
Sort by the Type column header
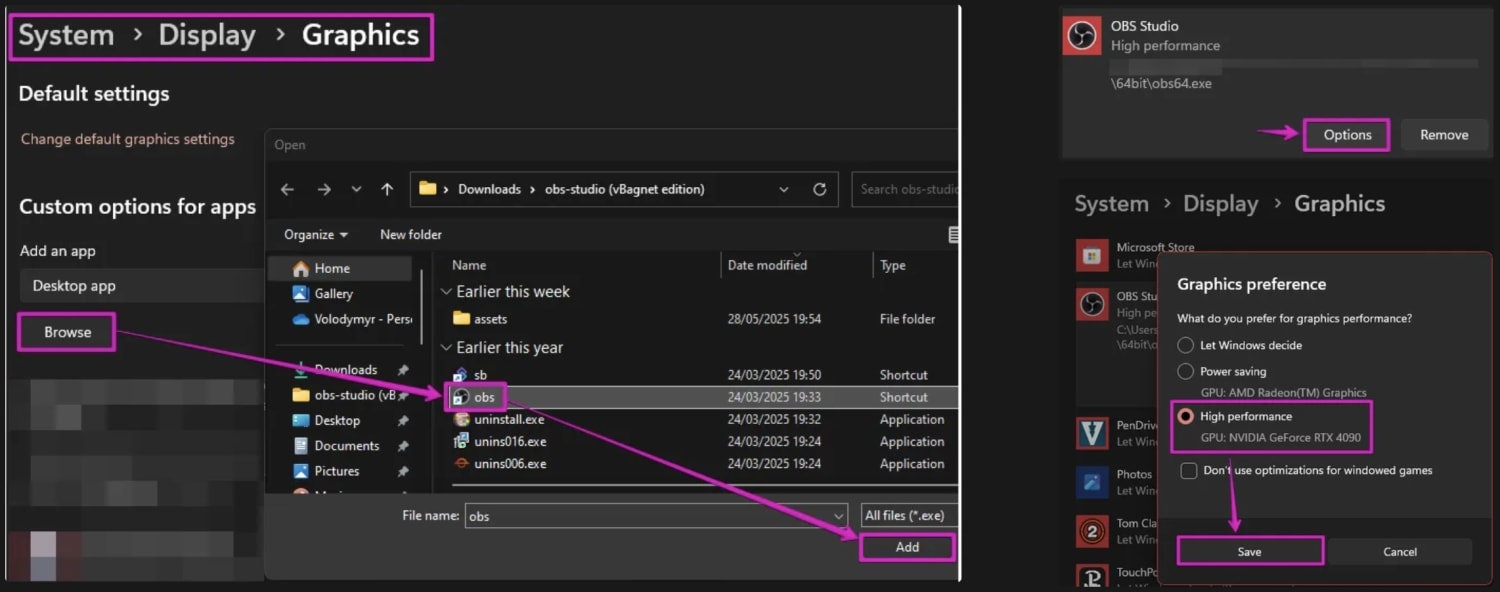[x=893, y=265]
